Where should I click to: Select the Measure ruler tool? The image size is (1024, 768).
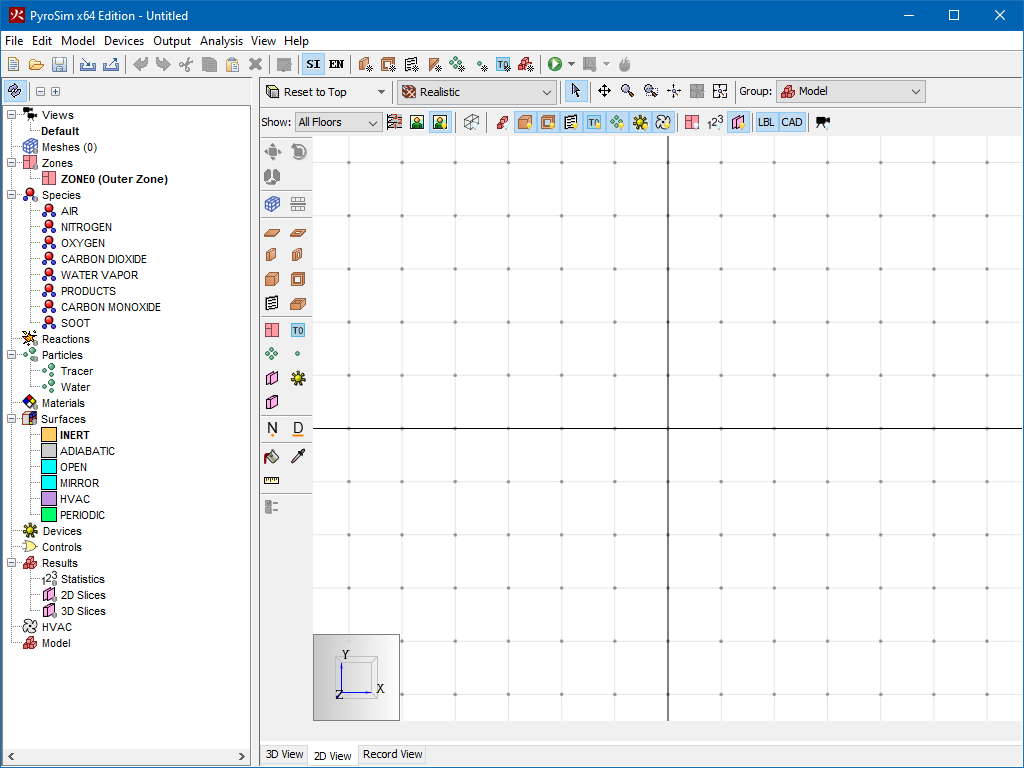tap(272, 481)
